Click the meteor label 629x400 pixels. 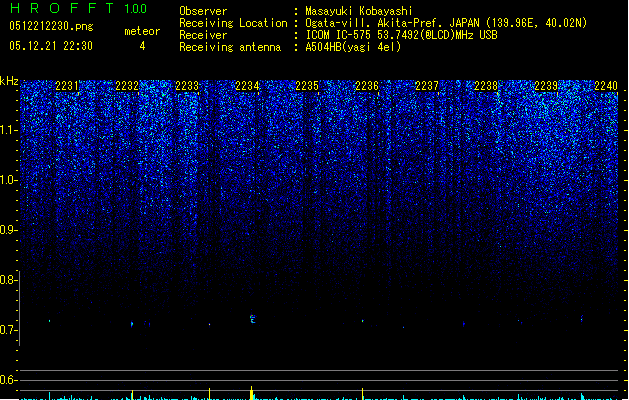pos(142,31)
